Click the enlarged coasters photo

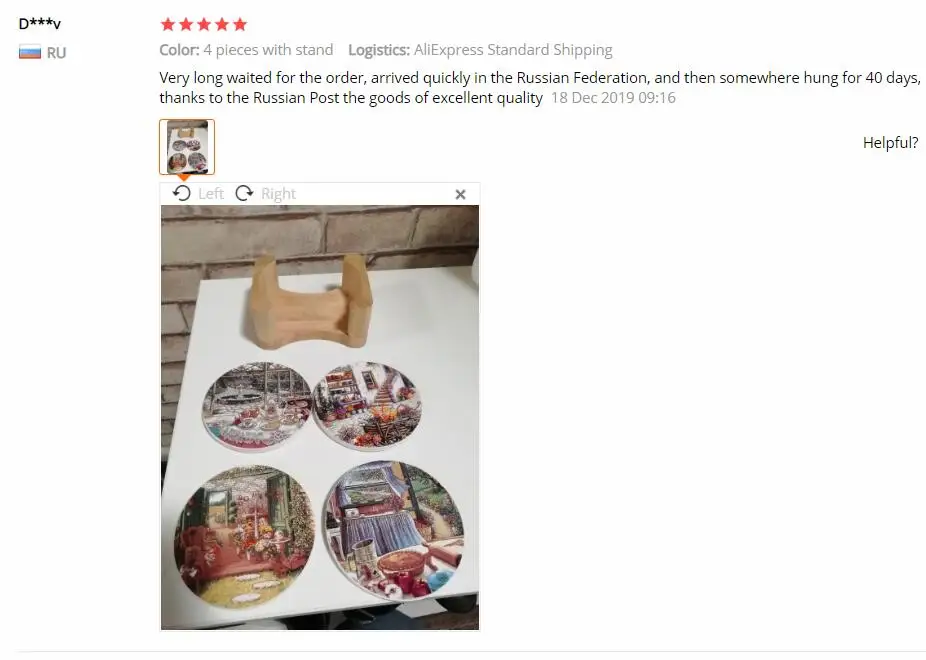pyautogui.click(x=320, y=418)
